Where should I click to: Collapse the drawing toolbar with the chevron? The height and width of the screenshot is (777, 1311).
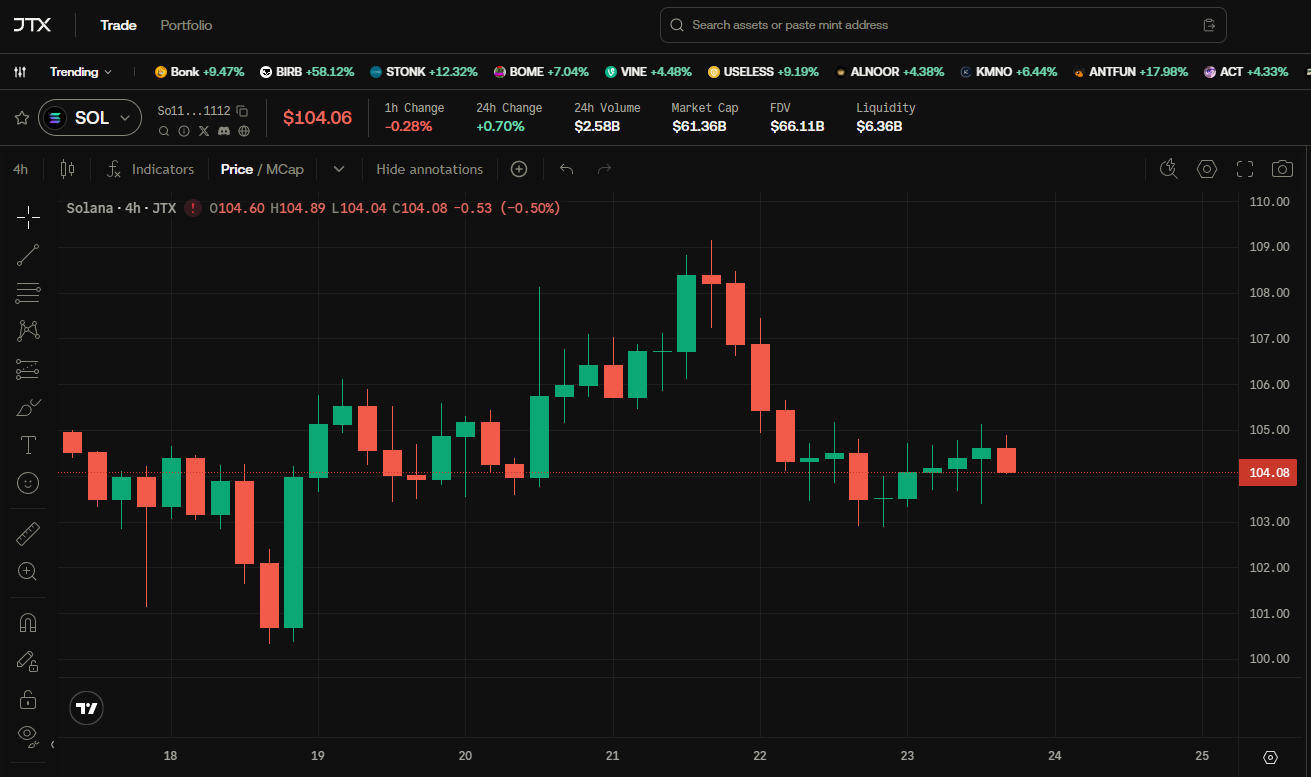(x=52, y=745)
